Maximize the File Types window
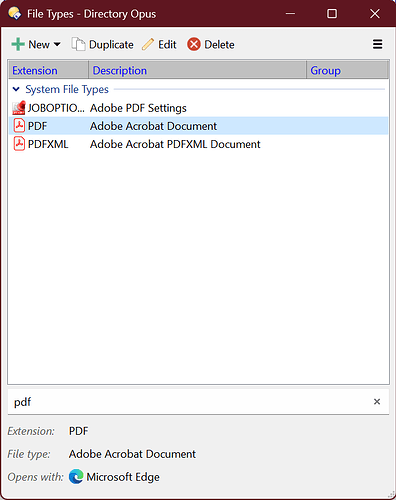 tap(332, 14)
